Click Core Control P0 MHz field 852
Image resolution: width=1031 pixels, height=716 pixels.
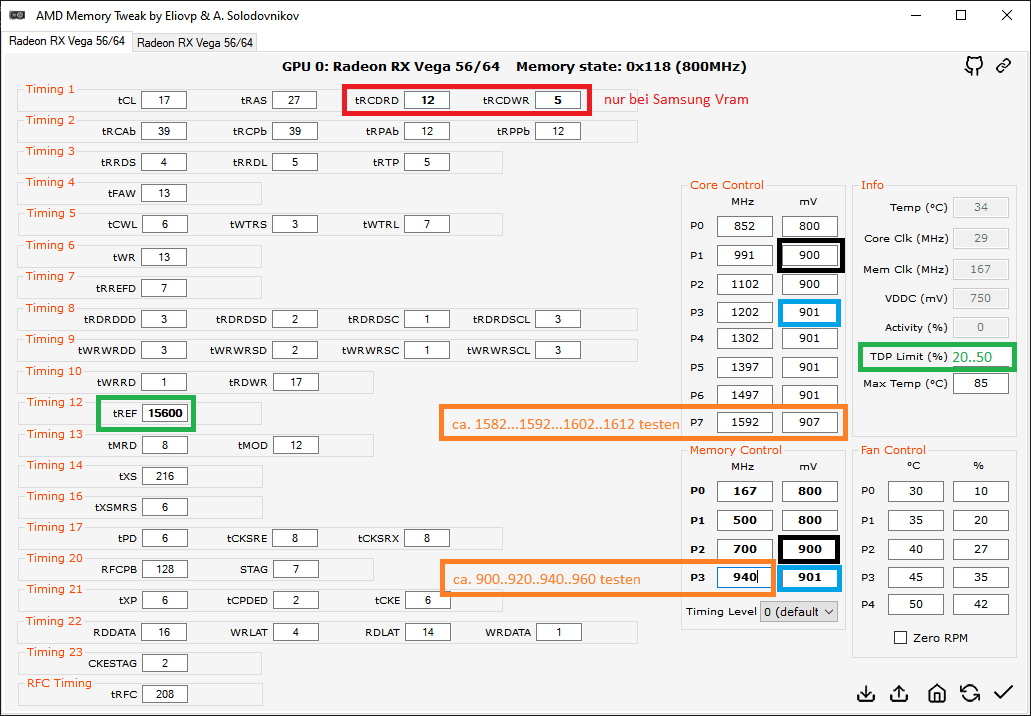point(744,226)
